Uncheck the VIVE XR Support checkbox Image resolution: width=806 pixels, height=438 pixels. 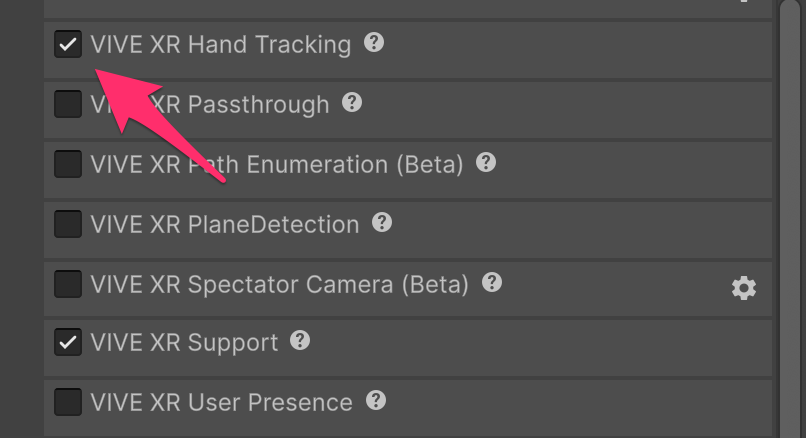pyautogui.click(x=68, y=343)
